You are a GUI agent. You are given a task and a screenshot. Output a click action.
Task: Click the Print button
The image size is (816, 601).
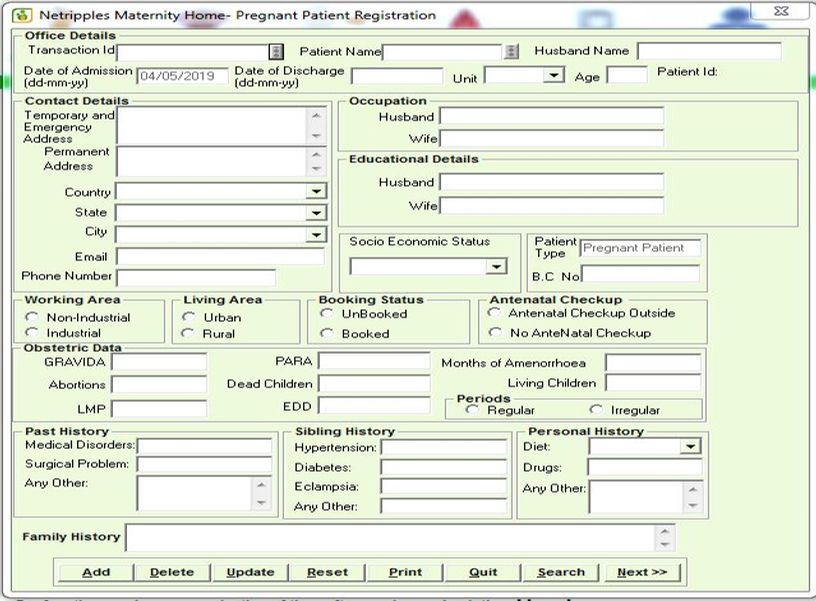pos(405,572)
